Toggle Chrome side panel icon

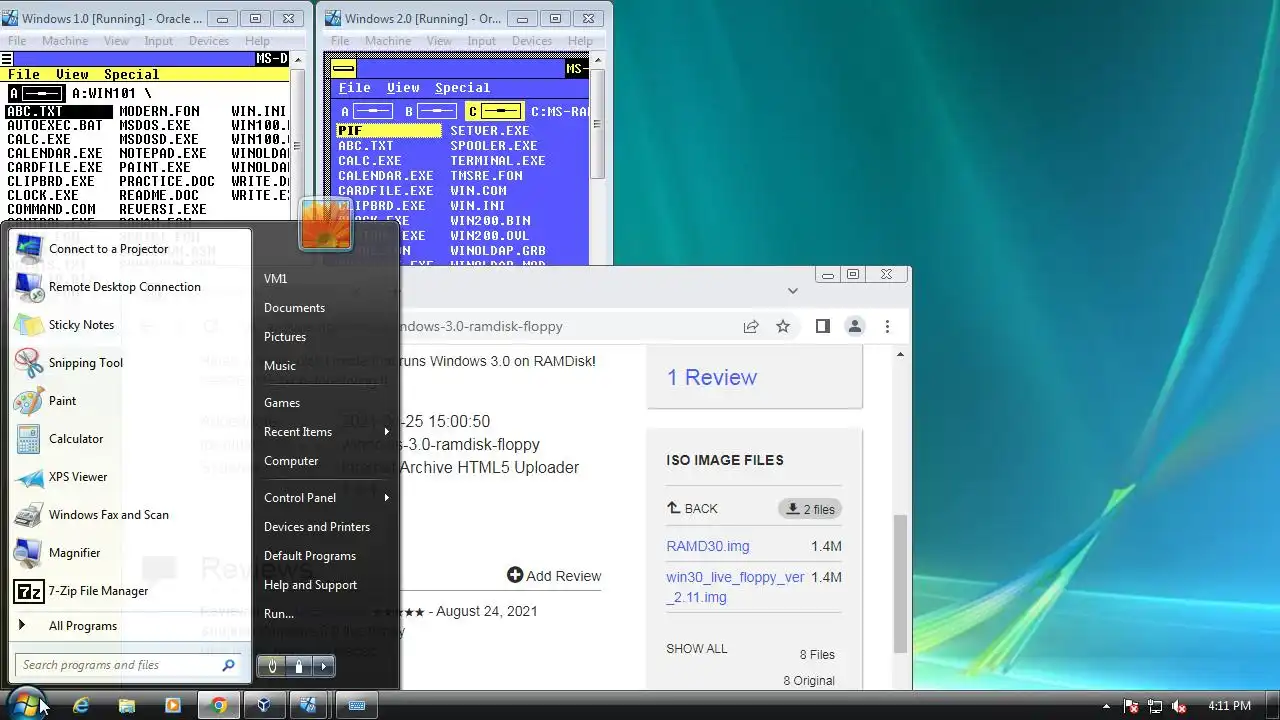[x=823, y=326]
